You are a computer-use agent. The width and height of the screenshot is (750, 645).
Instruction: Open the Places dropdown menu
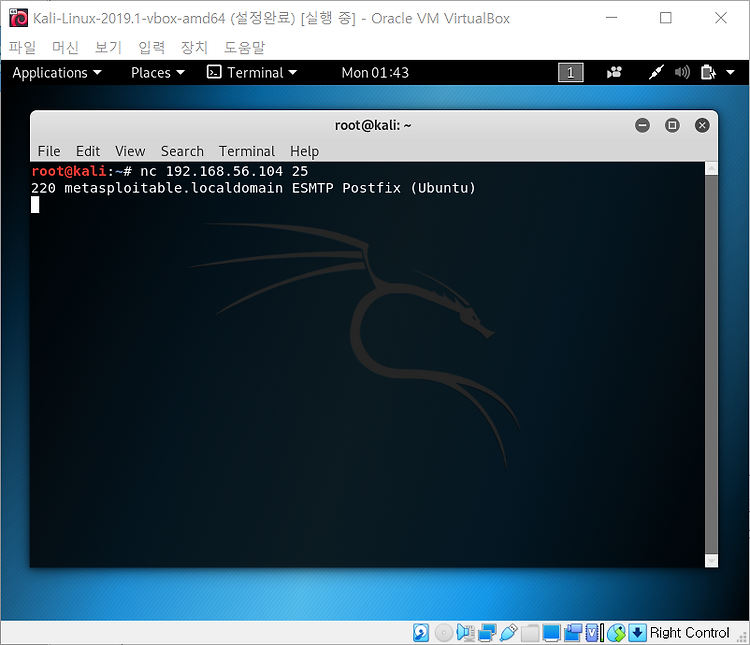click(x=158, y=73)
